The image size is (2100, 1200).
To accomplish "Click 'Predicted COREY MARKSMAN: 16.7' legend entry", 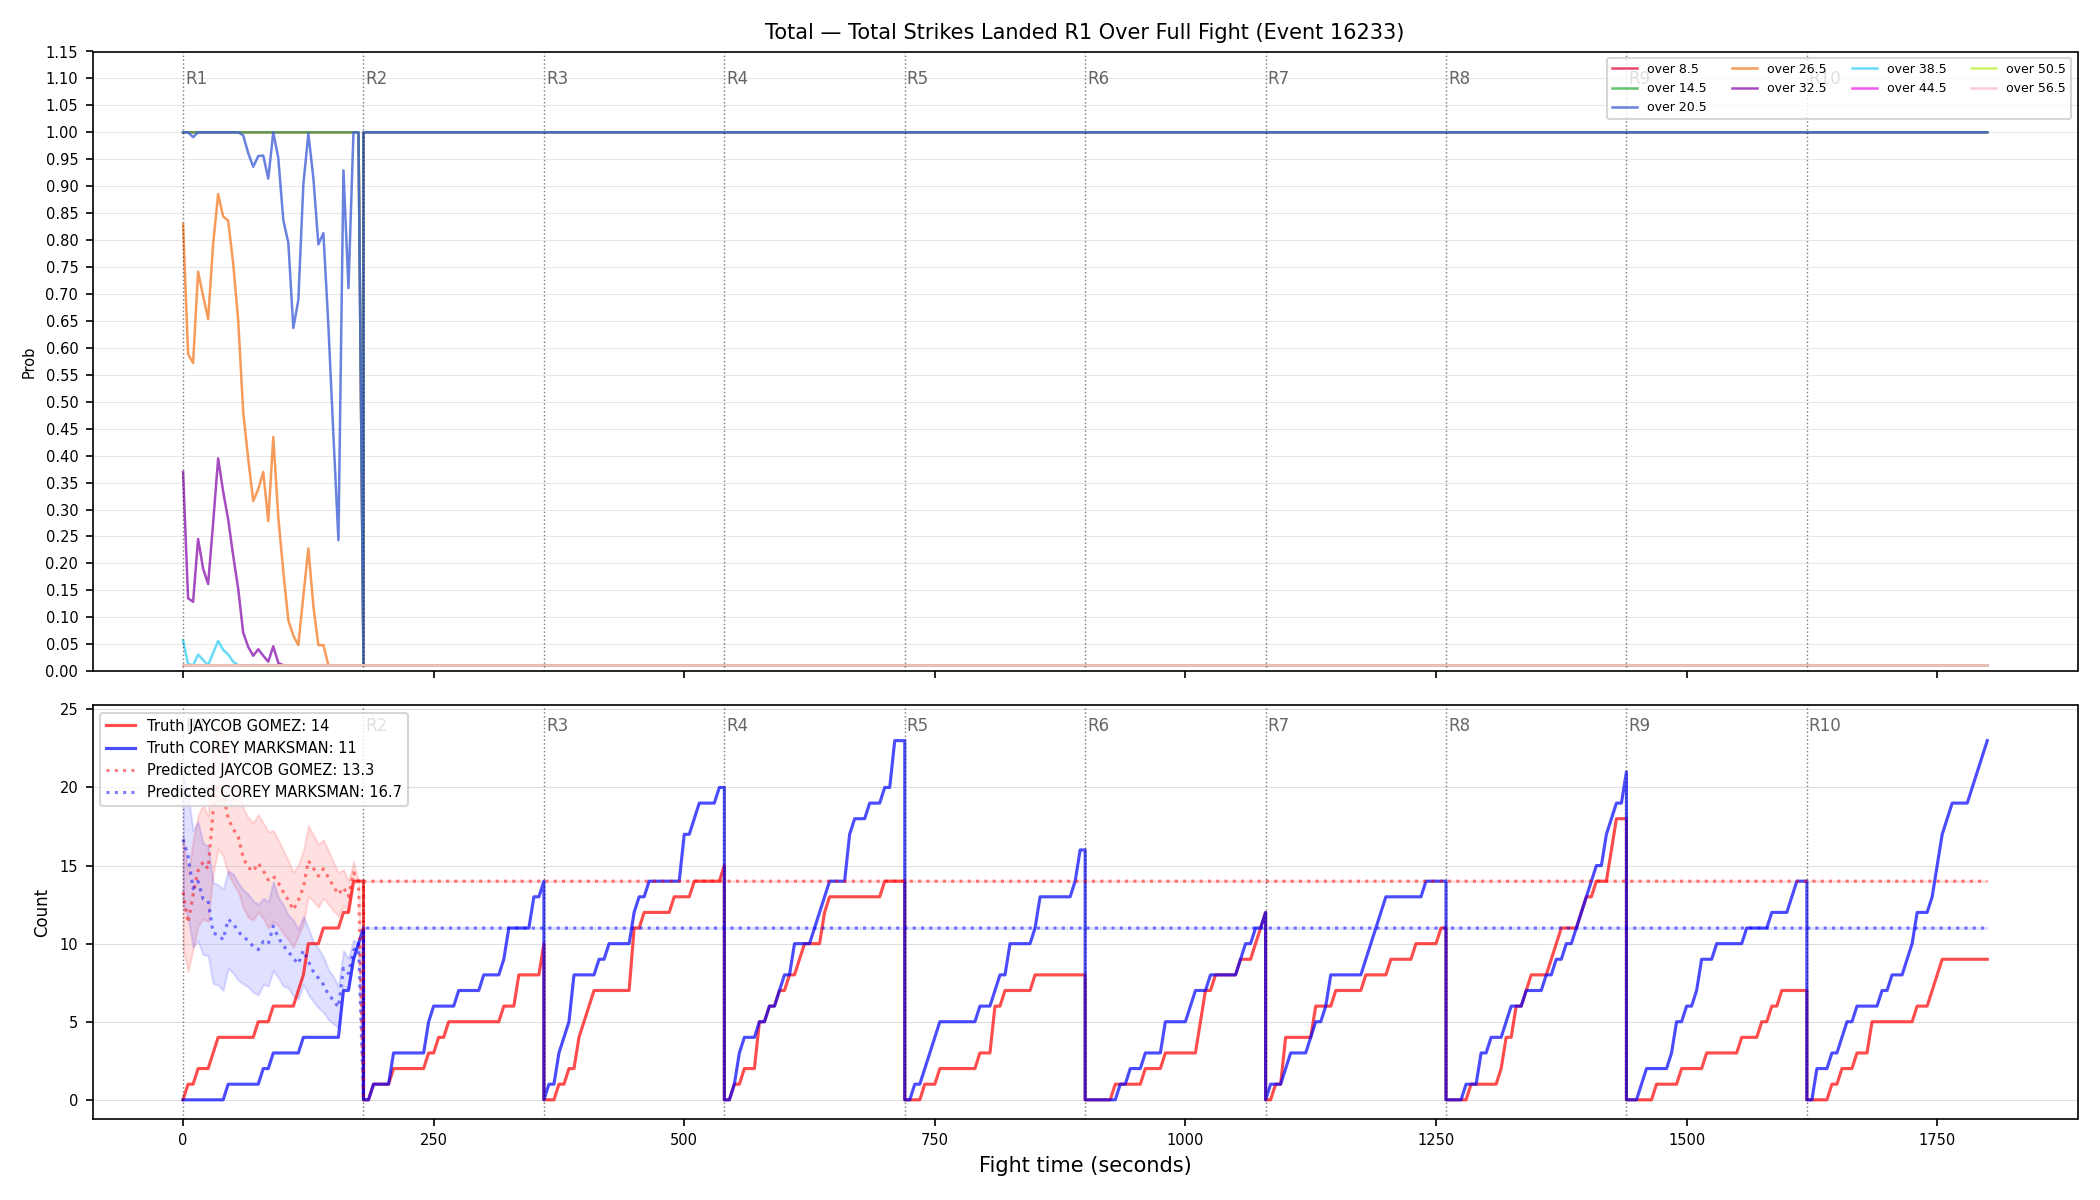I will pyautogui.click(x=254, y=792).
